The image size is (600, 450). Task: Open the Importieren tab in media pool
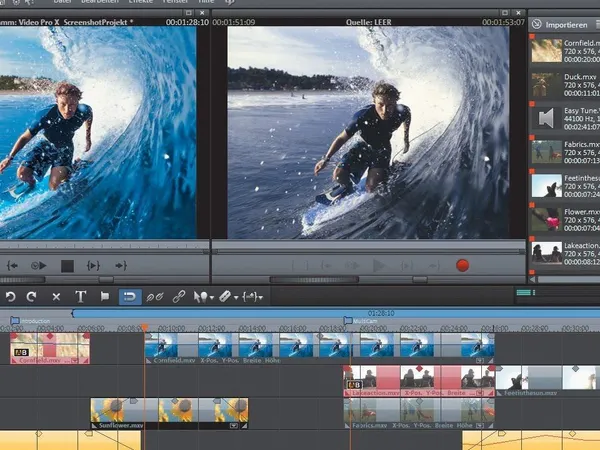565,23
